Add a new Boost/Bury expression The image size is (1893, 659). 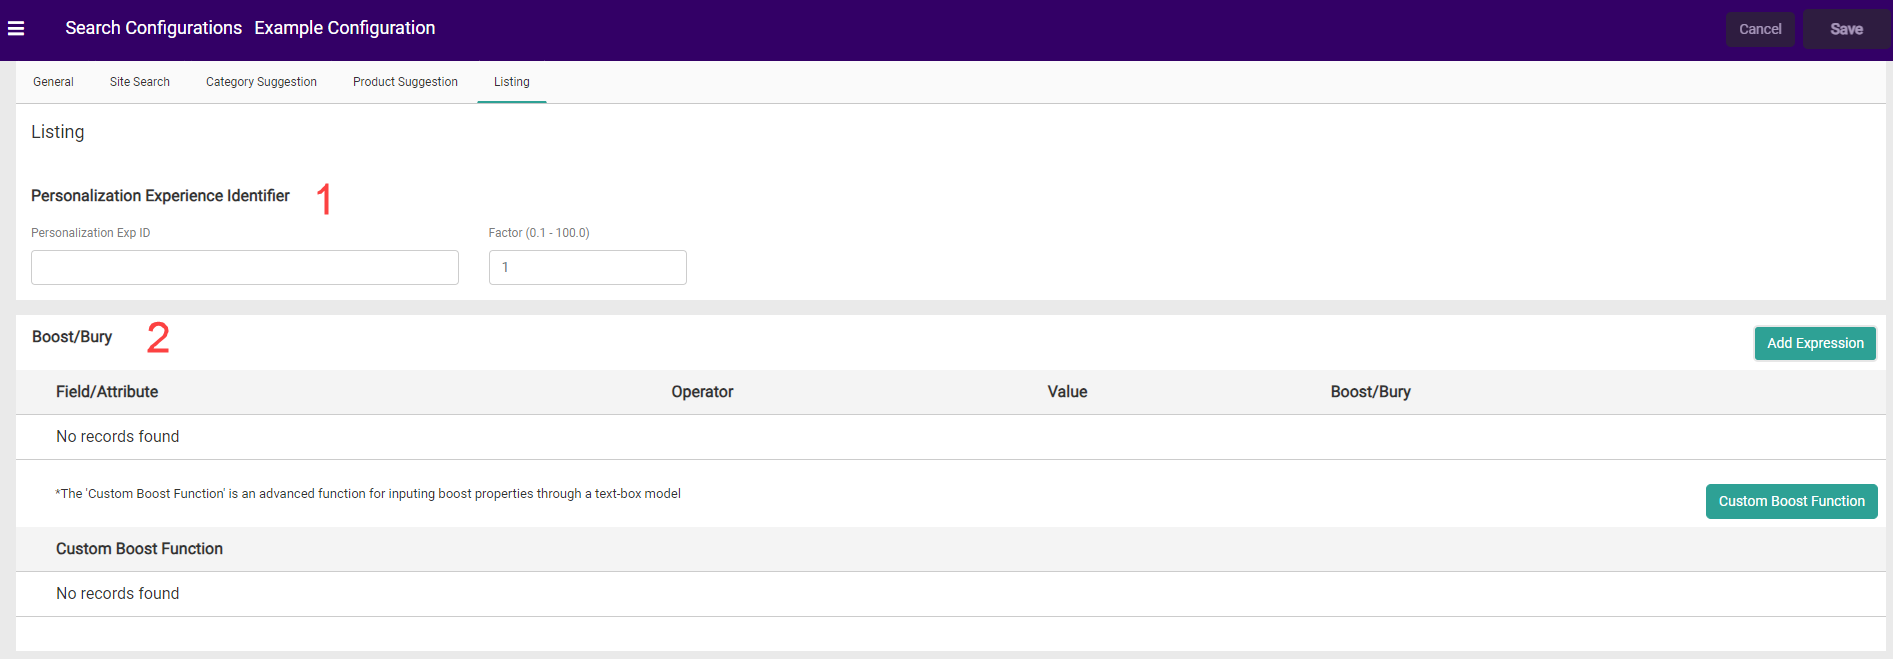coord(1815,343)
